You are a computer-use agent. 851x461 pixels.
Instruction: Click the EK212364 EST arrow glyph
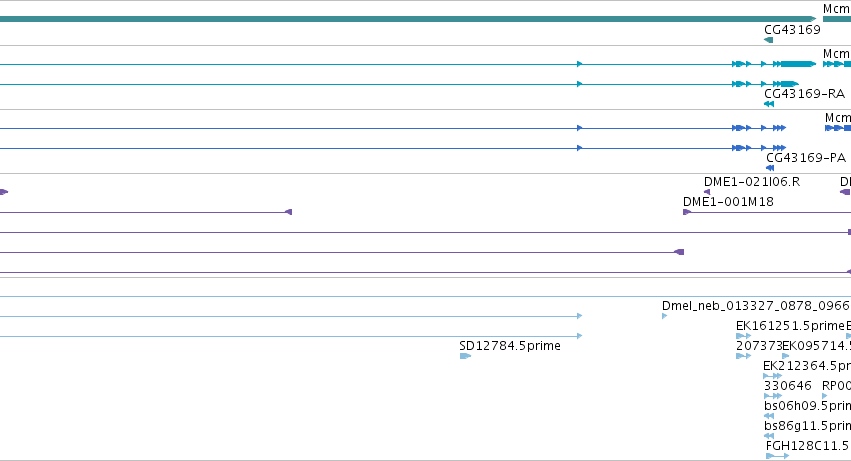point(772,376)
